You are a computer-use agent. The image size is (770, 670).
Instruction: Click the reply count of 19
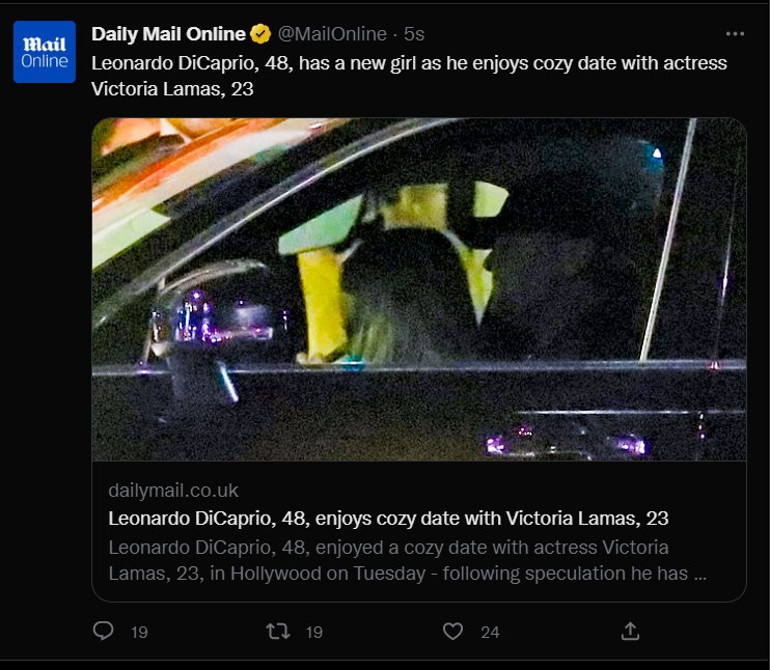click(x=139, y=632)
